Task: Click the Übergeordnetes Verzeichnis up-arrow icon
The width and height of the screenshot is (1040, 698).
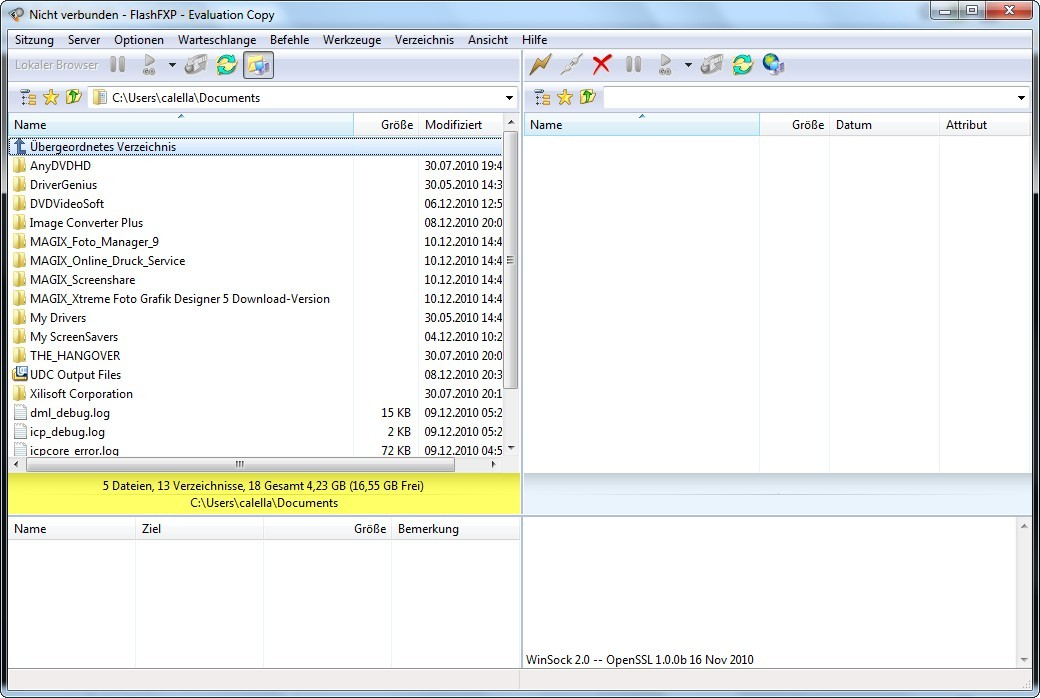Action: [20, 146]
